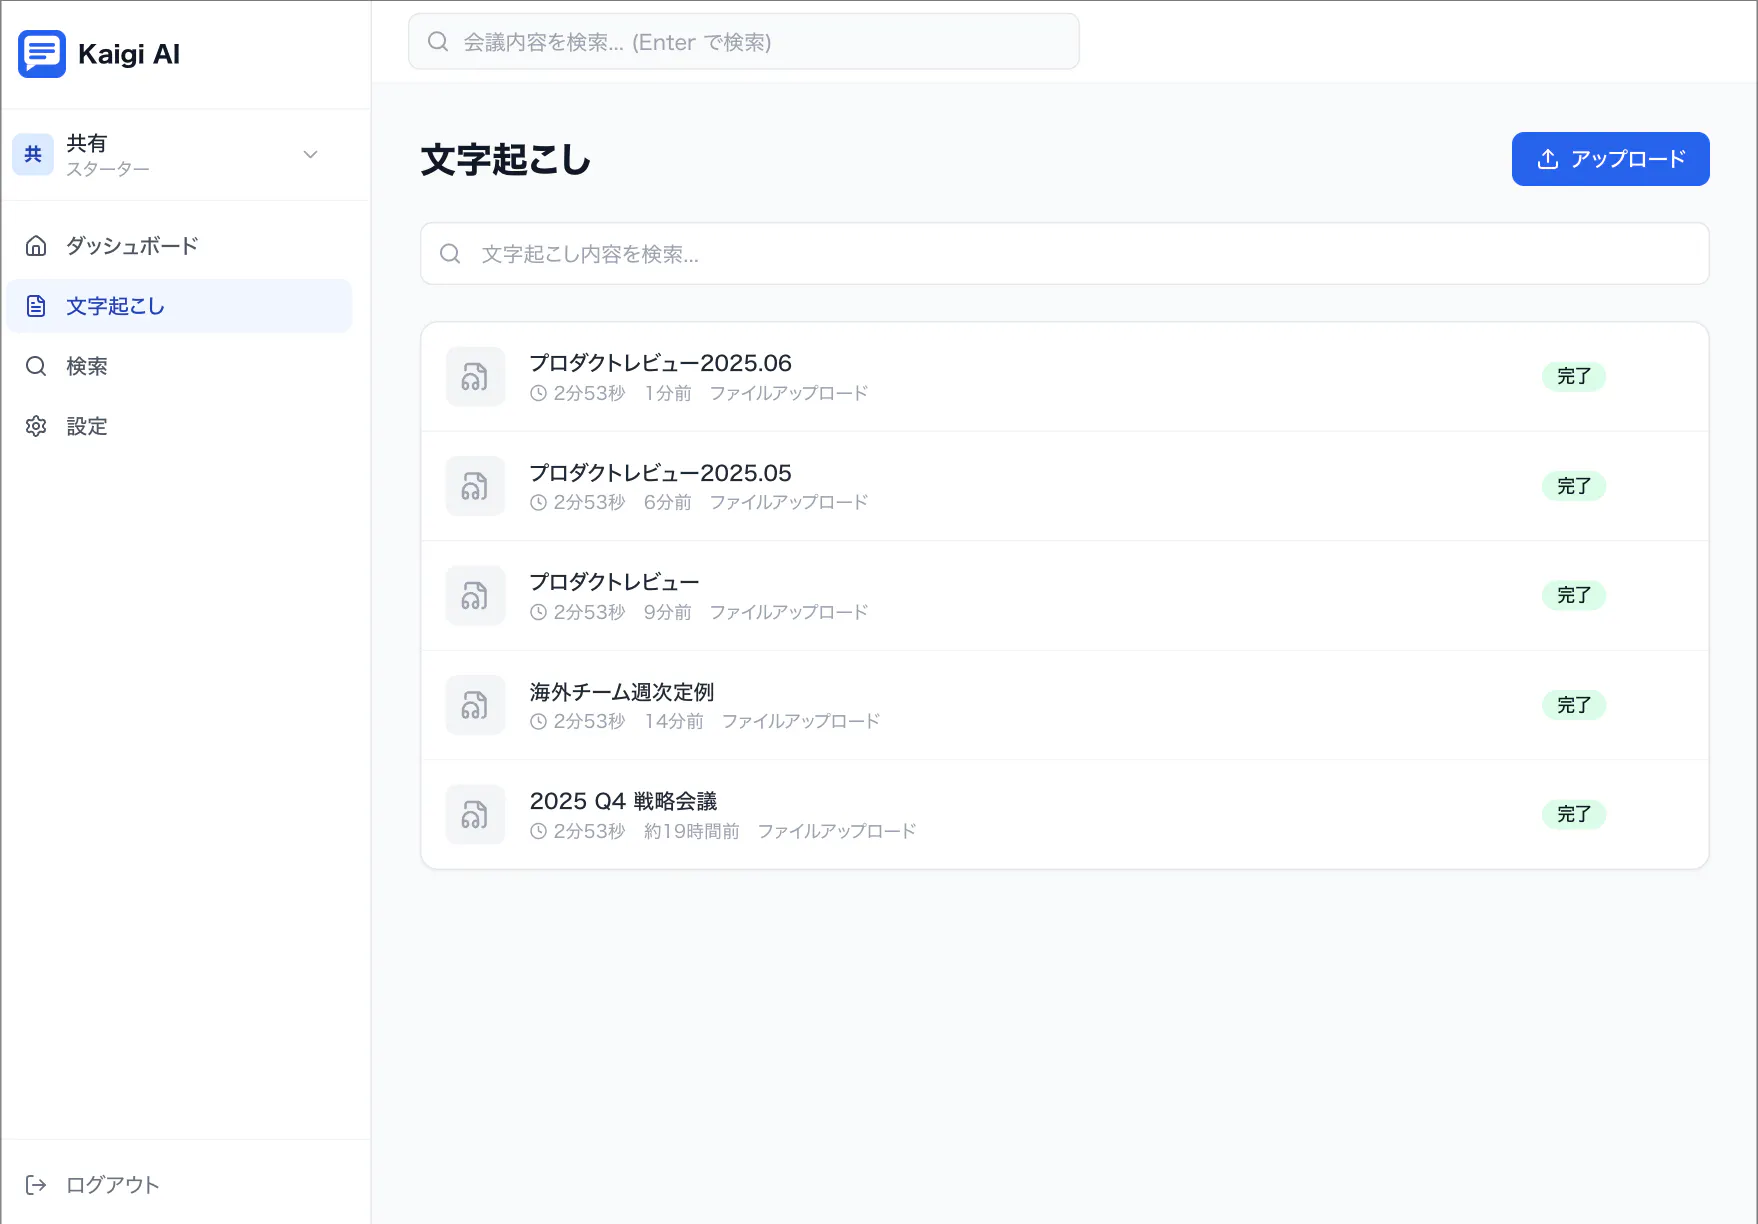This screenshot has width=1758, height=1224.
Task: Click 完了 badge on 2025 Q4 戦略会議 row
Action: coord(1574,815)
